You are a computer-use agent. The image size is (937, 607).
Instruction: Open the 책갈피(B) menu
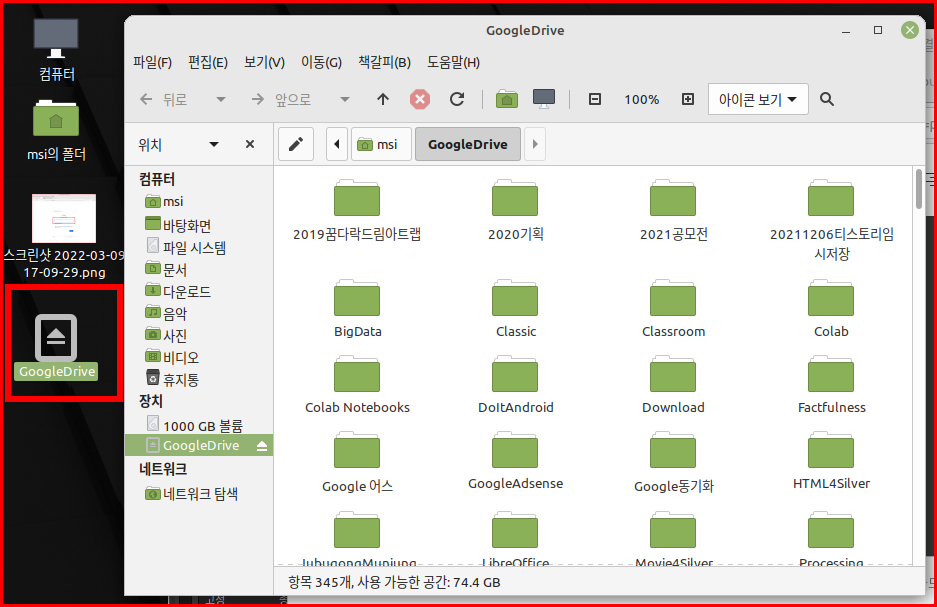pyautogui.click(x=384, y=62)
